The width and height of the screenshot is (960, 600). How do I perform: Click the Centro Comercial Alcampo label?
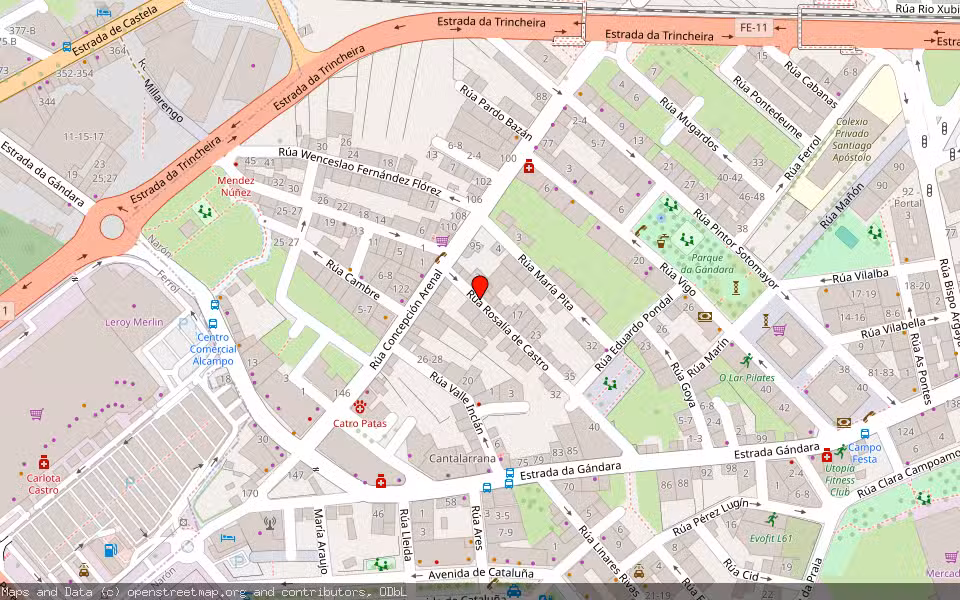click(212, 349)
